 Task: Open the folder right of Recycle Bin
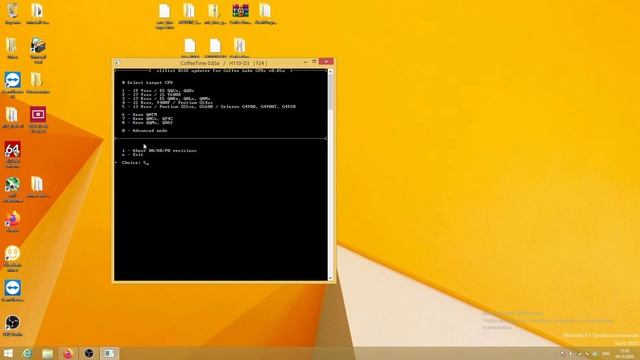(x=38, y=11)
